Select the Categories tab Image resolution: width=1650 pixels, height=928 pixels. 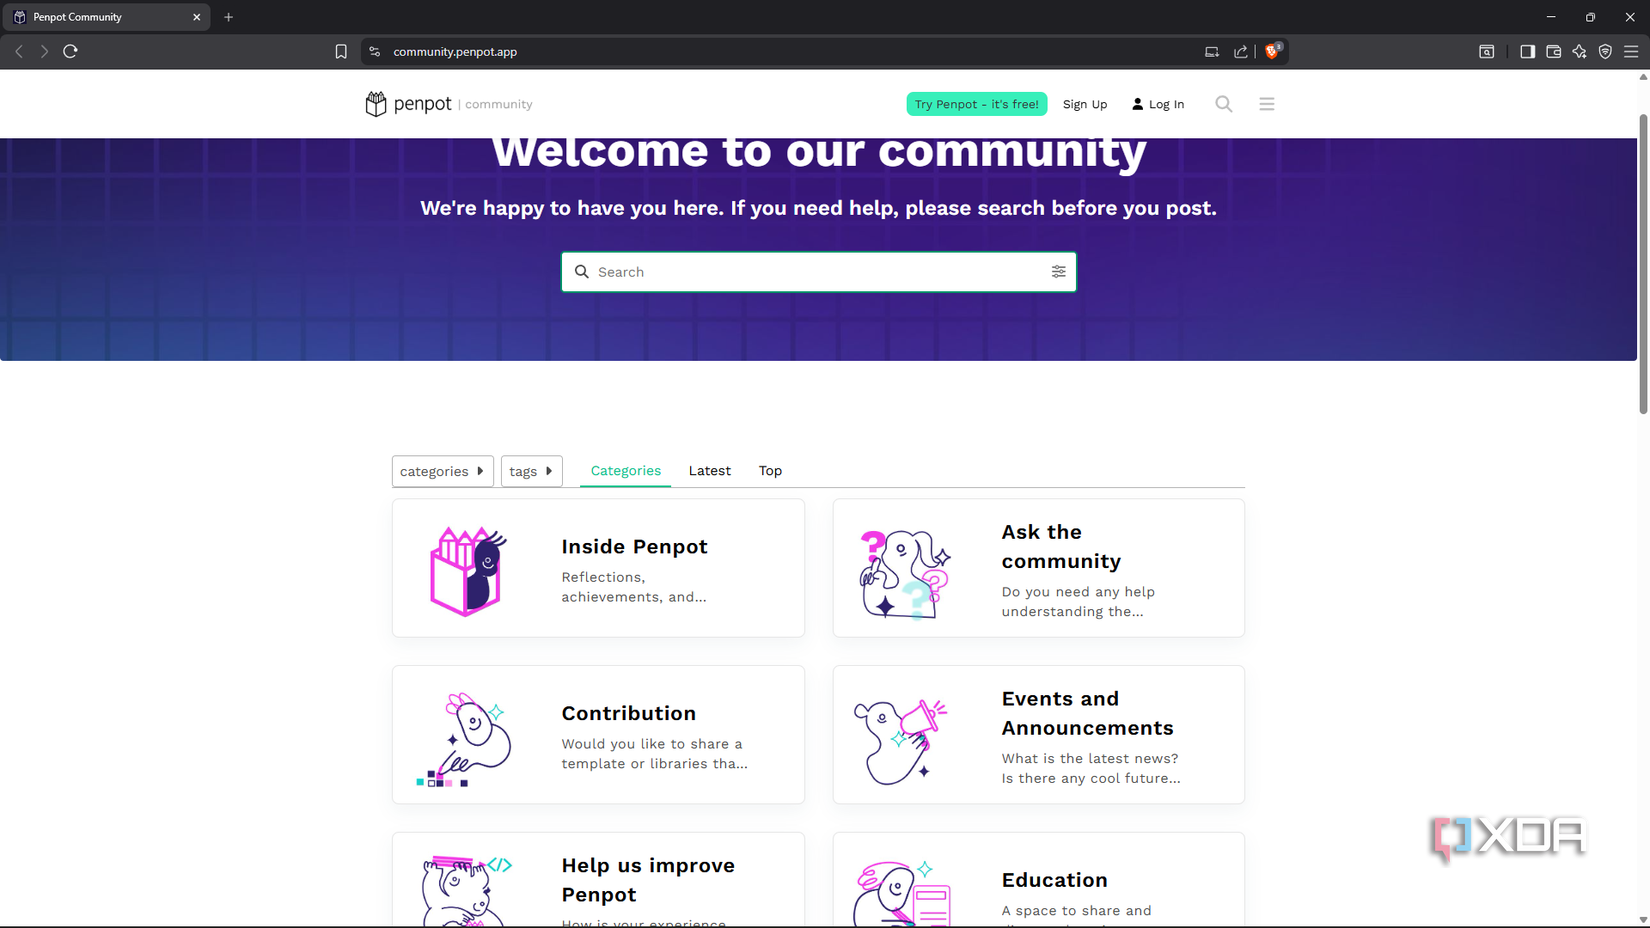(625, 470)
